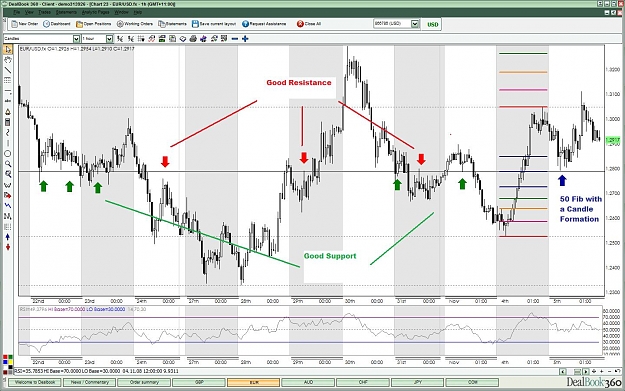Viewport: 625px width, 391px height.
Task: Click Statements toolbar button
Action: (173, 24)
